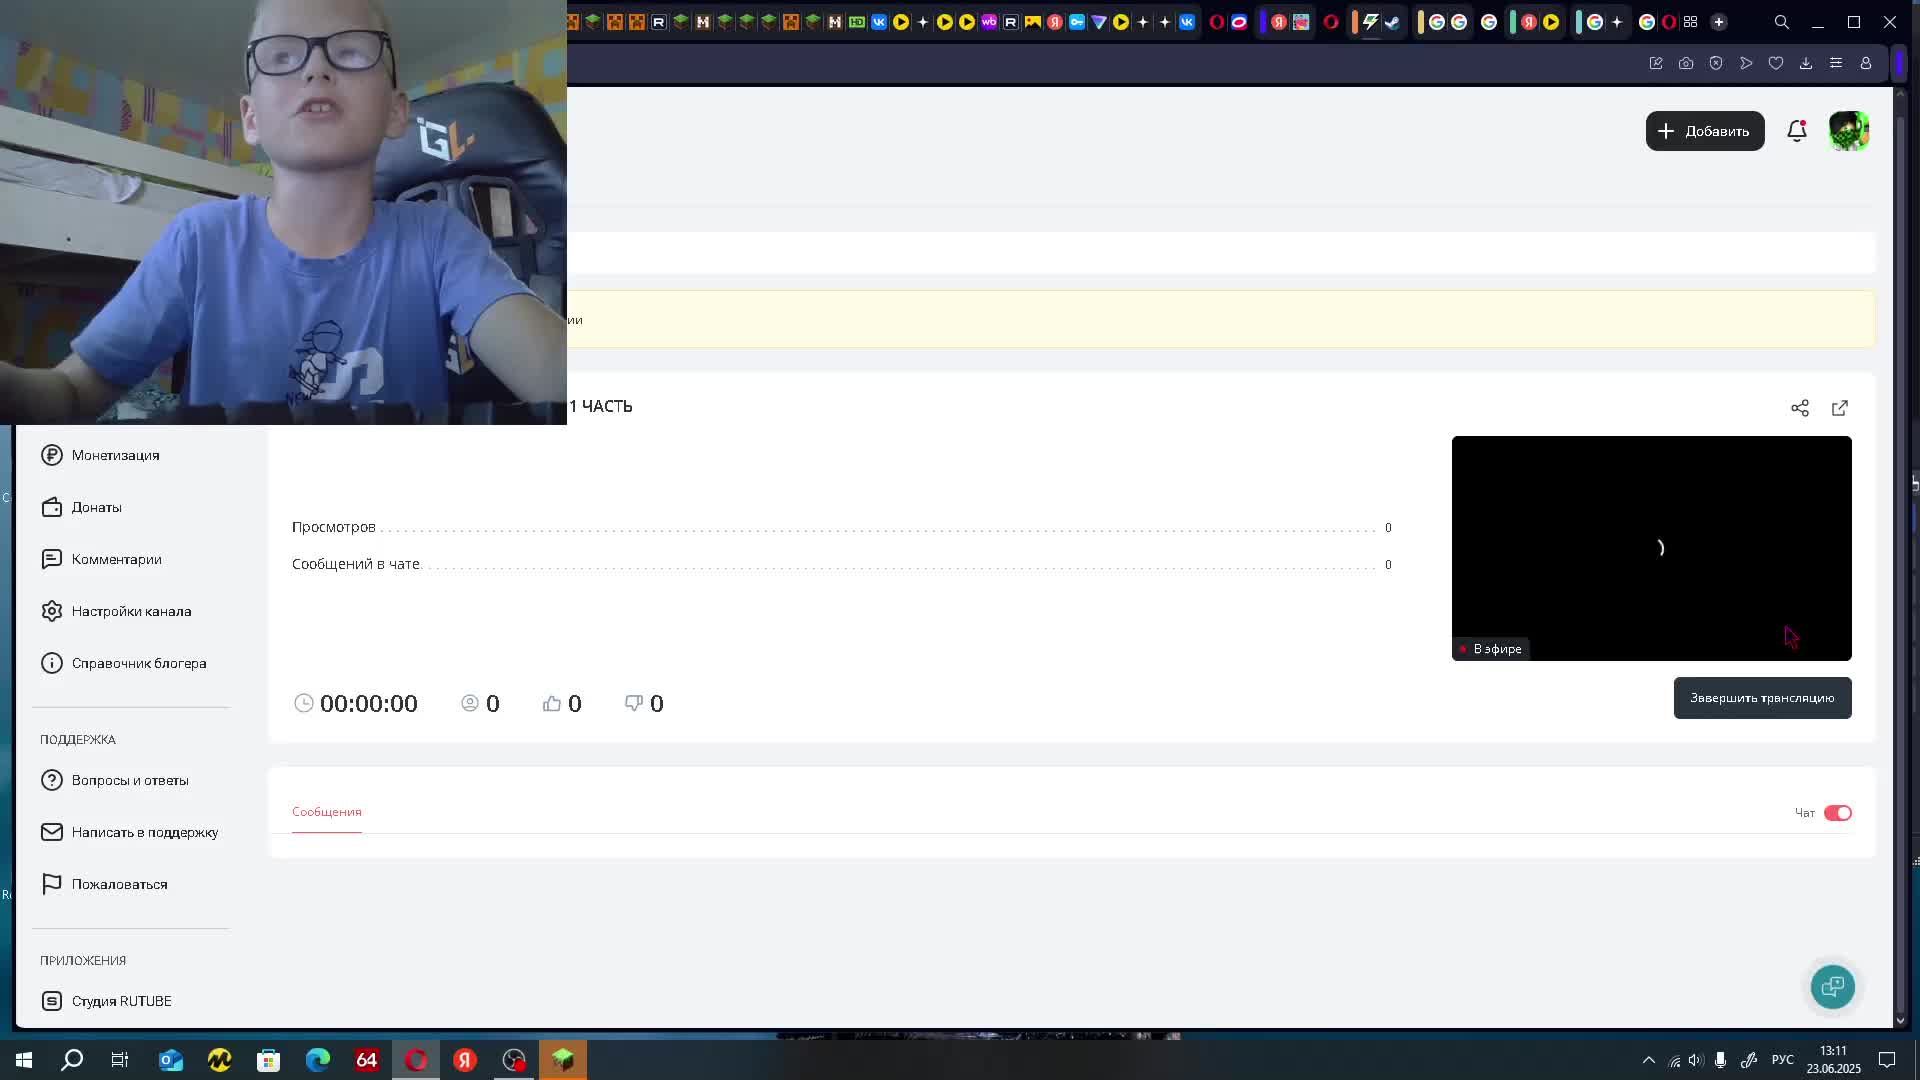Open Монетизация in the sidebar
Screen dimensions: 1920x1080
pos(115,455)
